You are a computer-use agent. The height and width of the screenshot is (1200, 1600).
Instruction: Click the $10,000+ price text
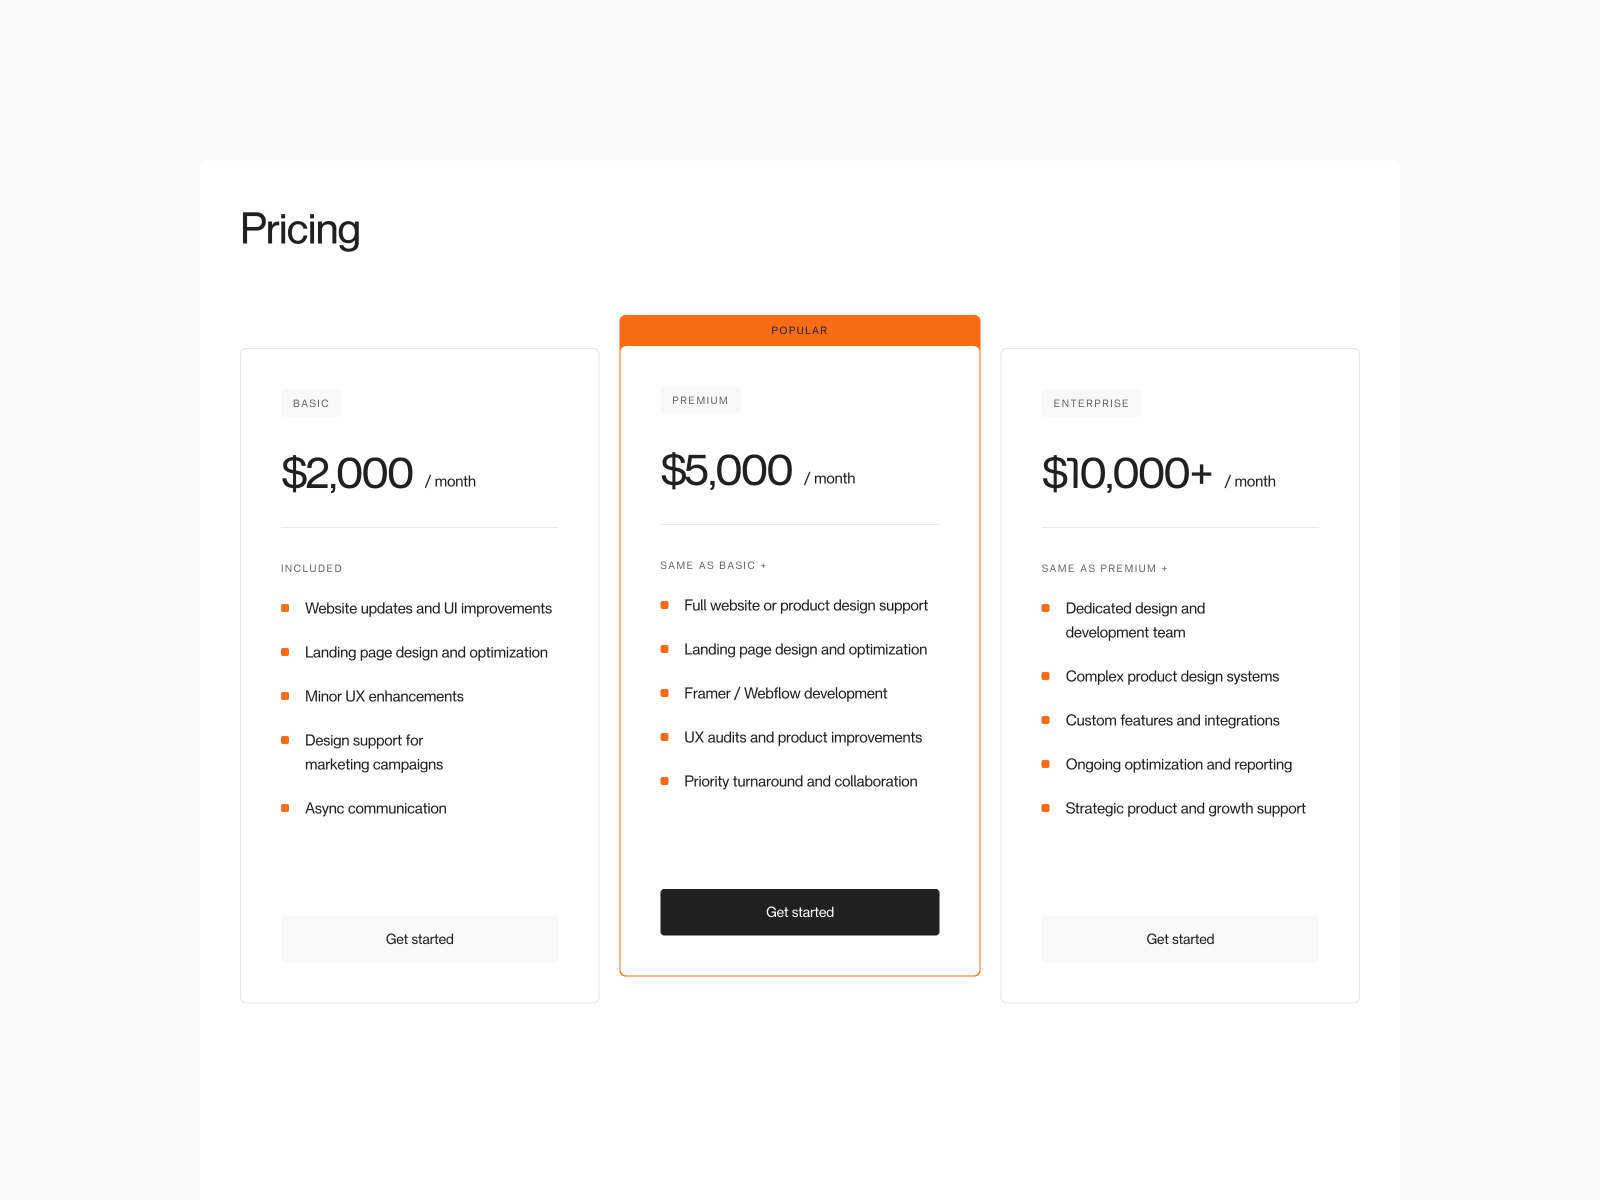tap(1127, 473)
